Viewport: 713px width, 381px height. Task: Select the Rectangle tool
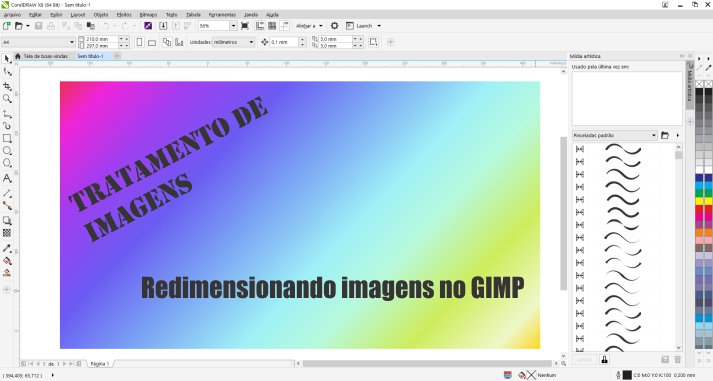pos(7,138)
